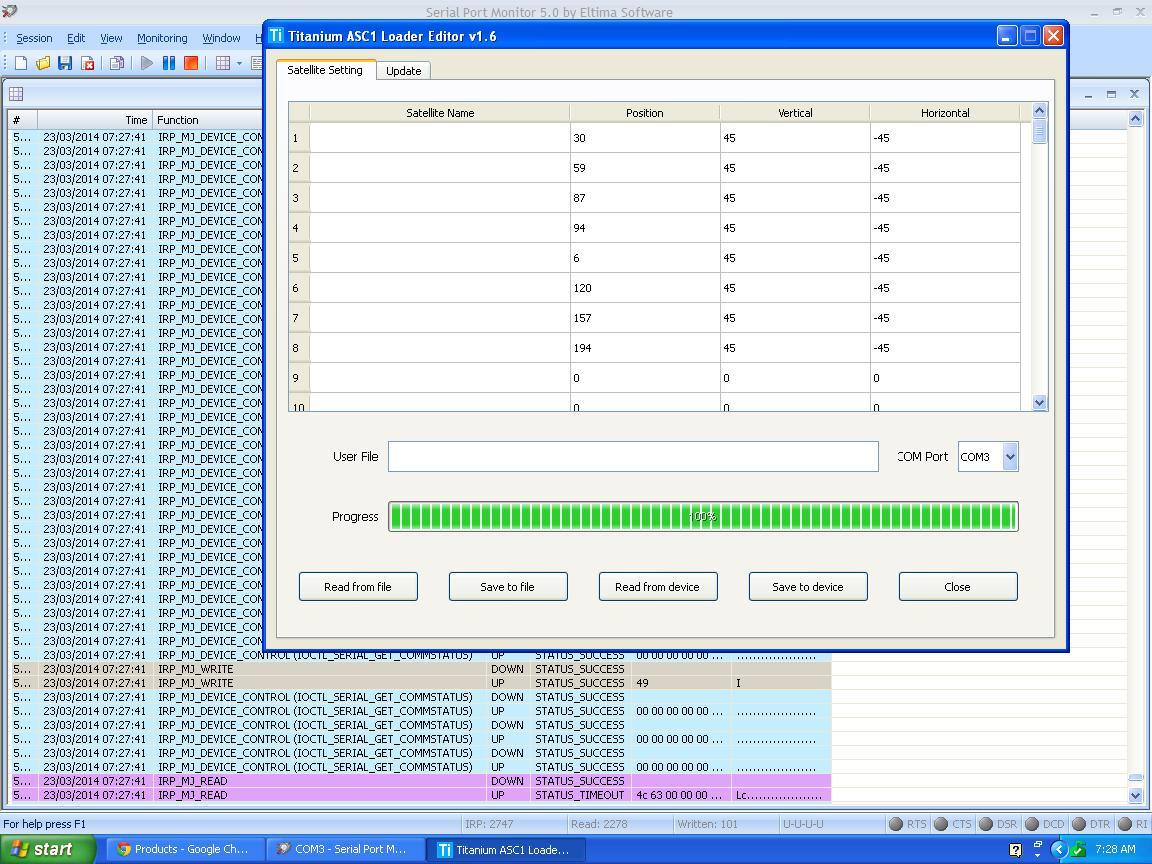The image size is (1152, 864).
Task: Click the CTS status indicator
Action: coord(941,824)
